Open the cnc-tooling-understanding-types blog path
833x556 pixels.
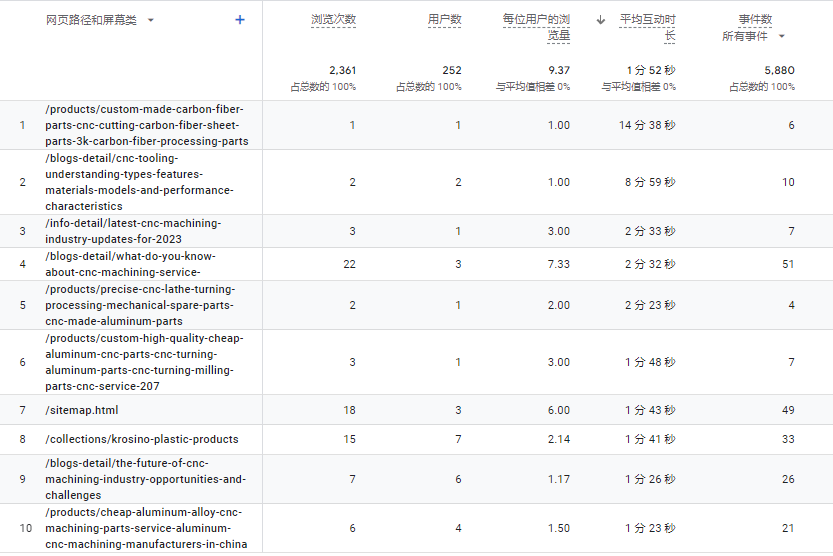coord(139,182)
